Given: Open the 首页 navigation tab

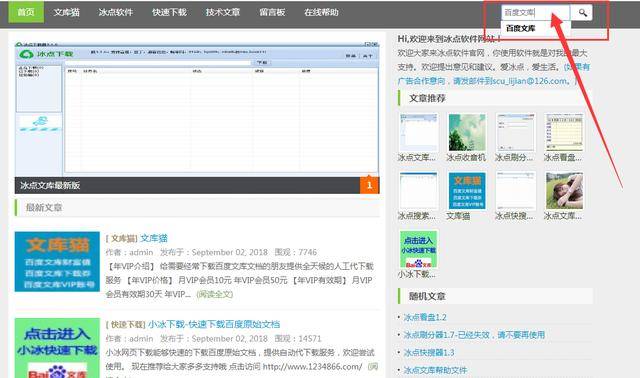Looking at the screenshot, I should pos(26,12).
